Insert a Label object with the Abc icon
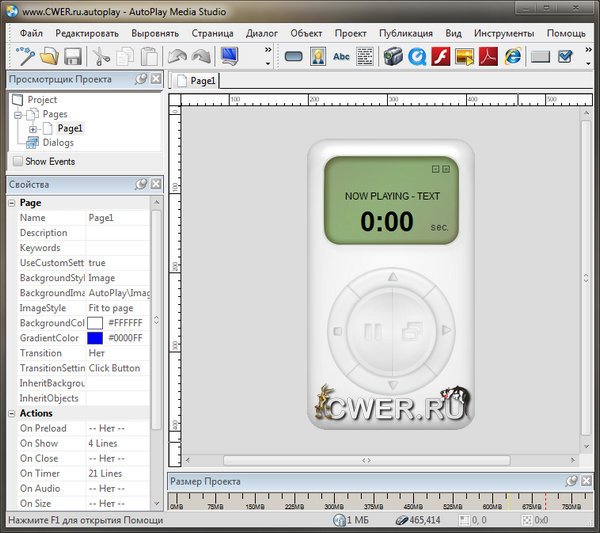This screenshot has height=533, width=600. click(342, 56)
